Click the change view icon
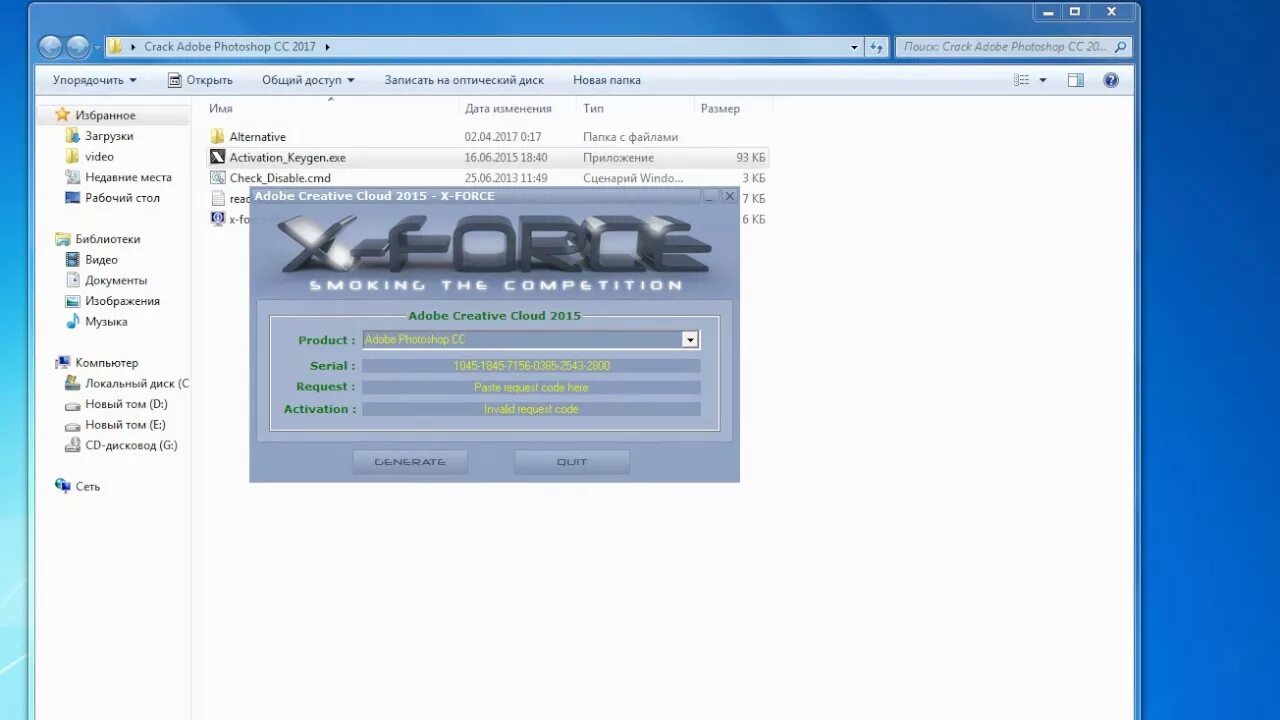This screenshot has width=1280, height=720. tap(1021, 80)
